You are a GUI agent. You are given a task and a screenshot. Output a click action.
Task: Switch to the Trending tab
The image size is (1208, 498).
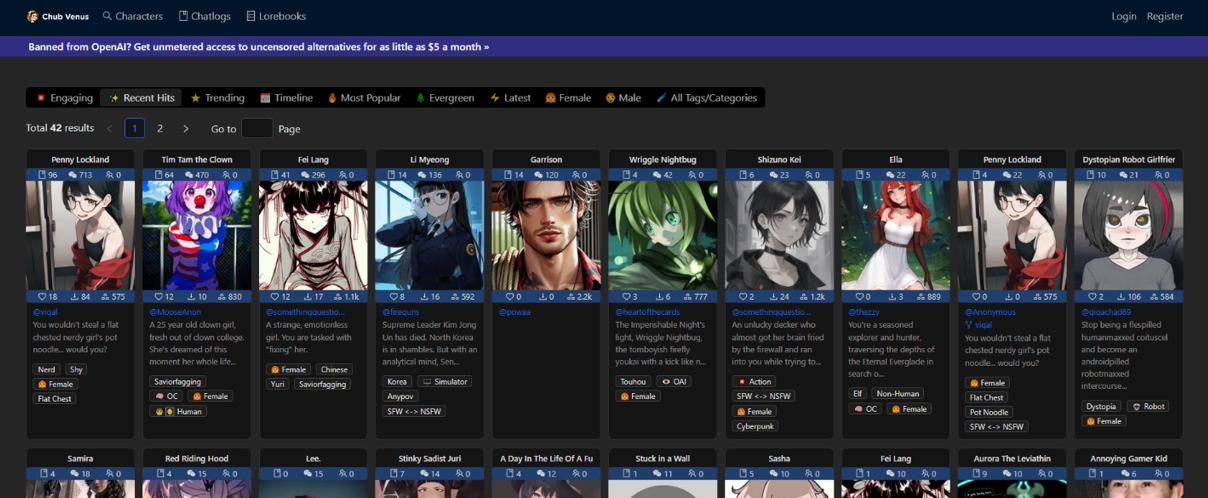[218, 98]
